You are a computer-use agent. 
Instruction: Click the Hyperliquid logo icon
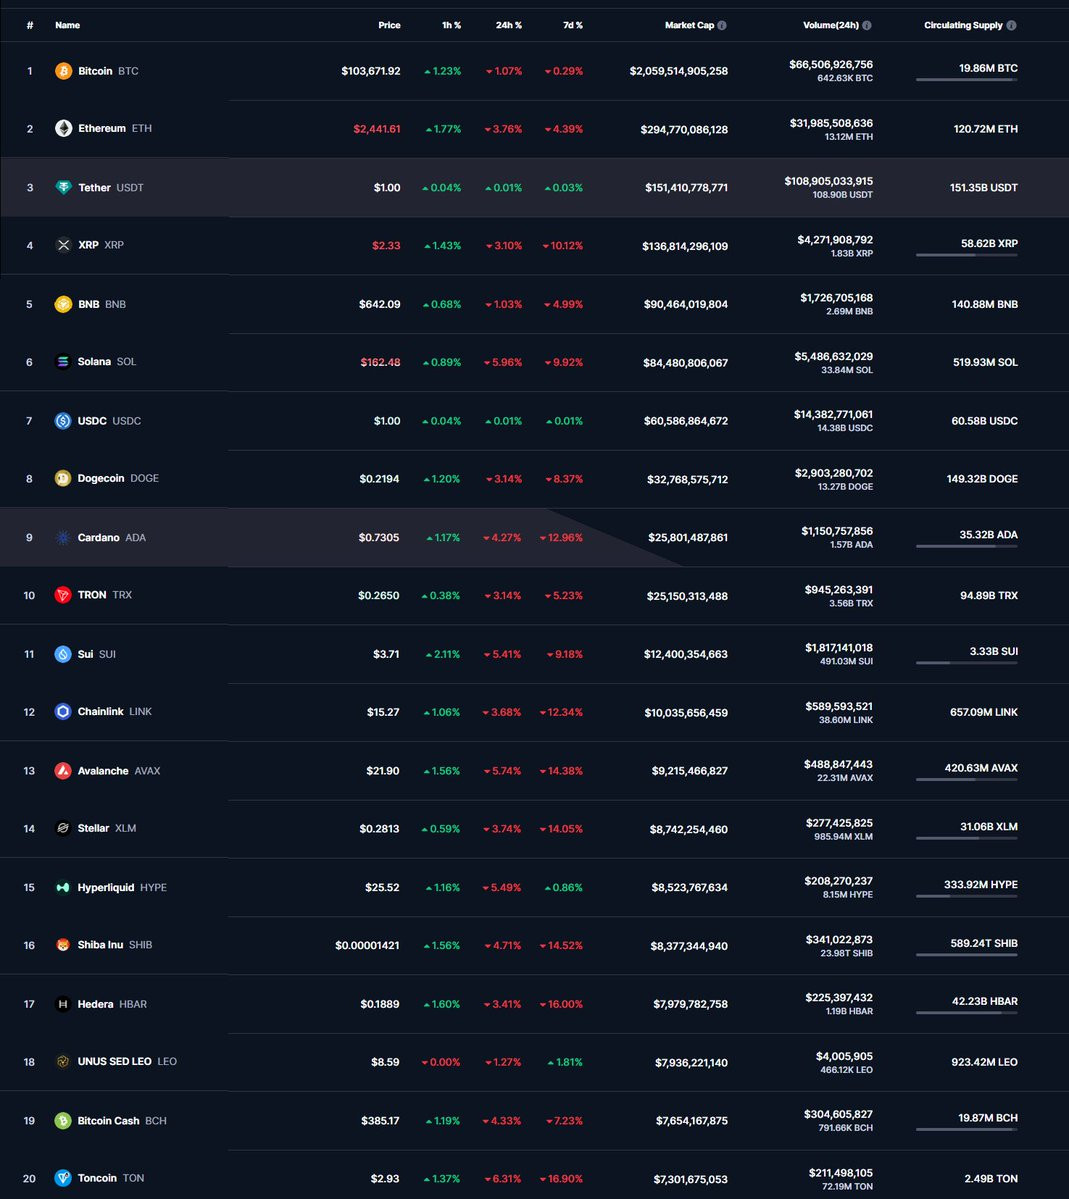(x=63, y=888)
